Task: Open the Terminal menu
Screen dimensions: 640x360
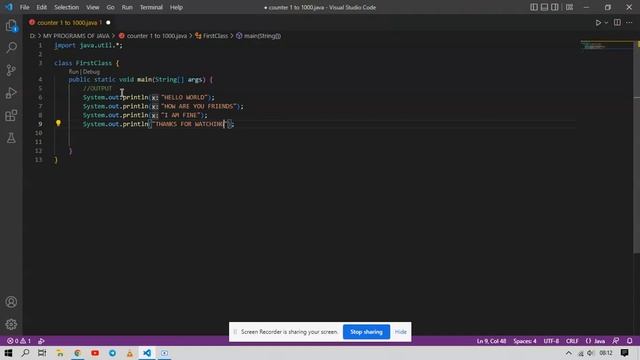Action: [151, 7]
